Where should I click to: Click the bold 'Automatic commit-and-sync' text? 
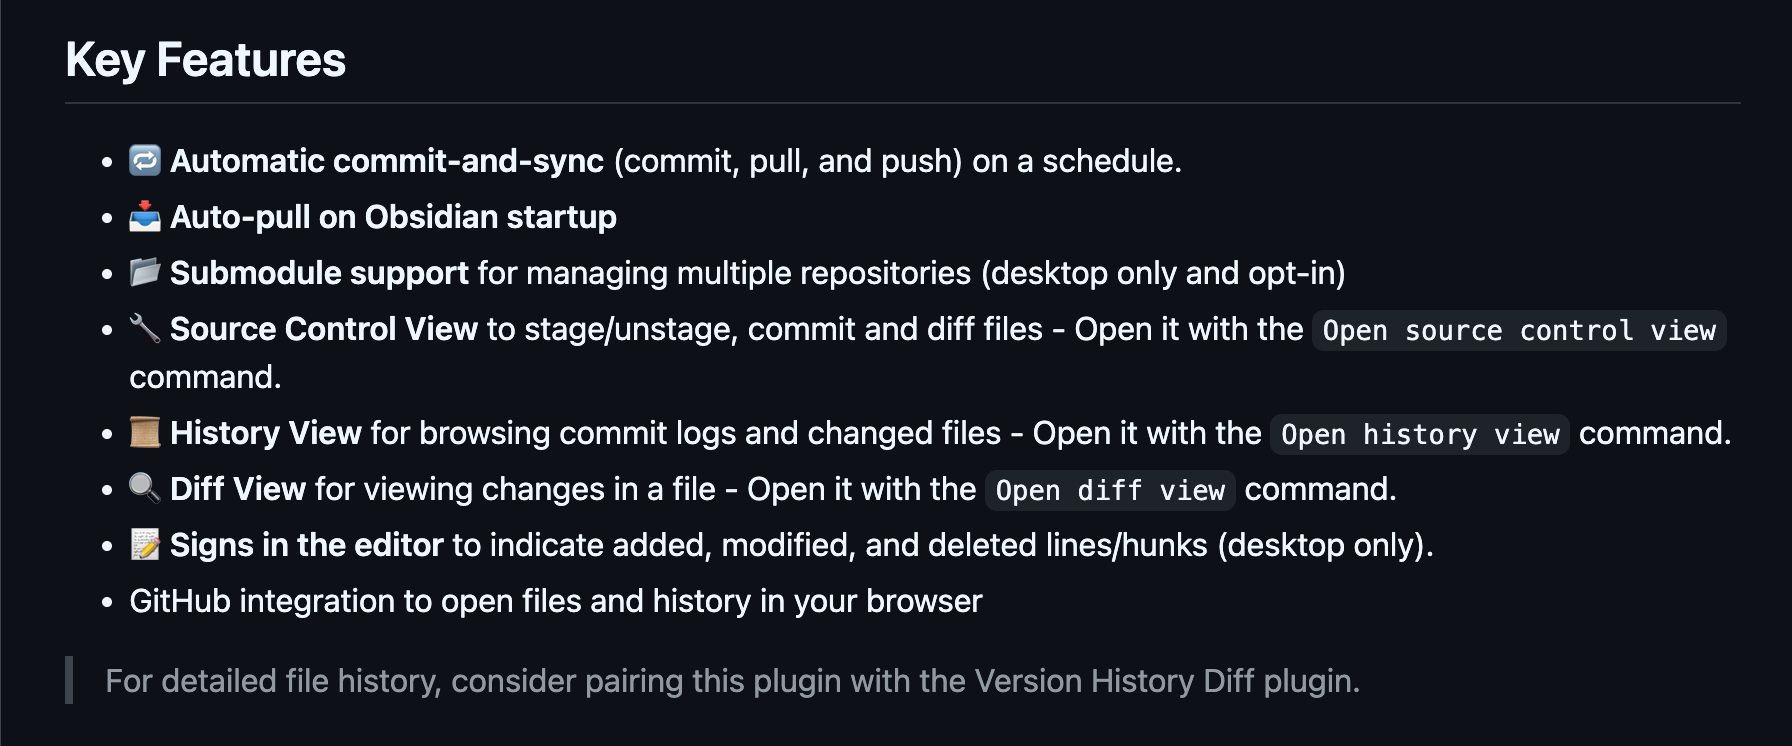387,161
